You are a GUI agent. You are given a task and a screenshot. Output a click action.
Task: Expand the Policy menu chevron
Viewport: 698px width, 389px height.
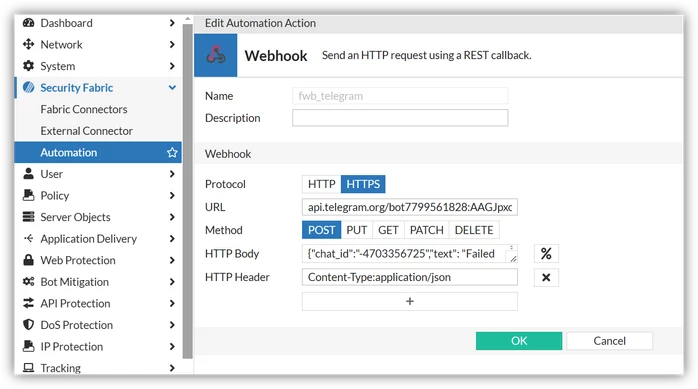(x=172, y=195)
